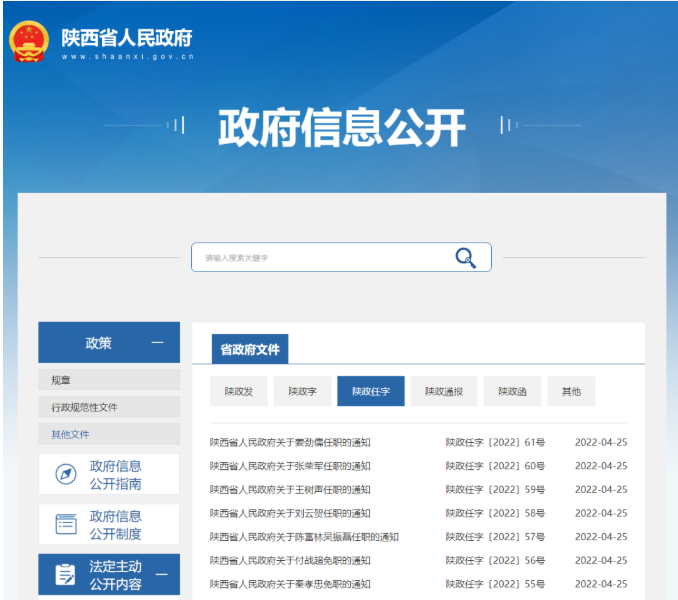The width and height of the screenshot is (678, 600).
Task: Open the 其他 document category
Action: [x=571, y=391]
